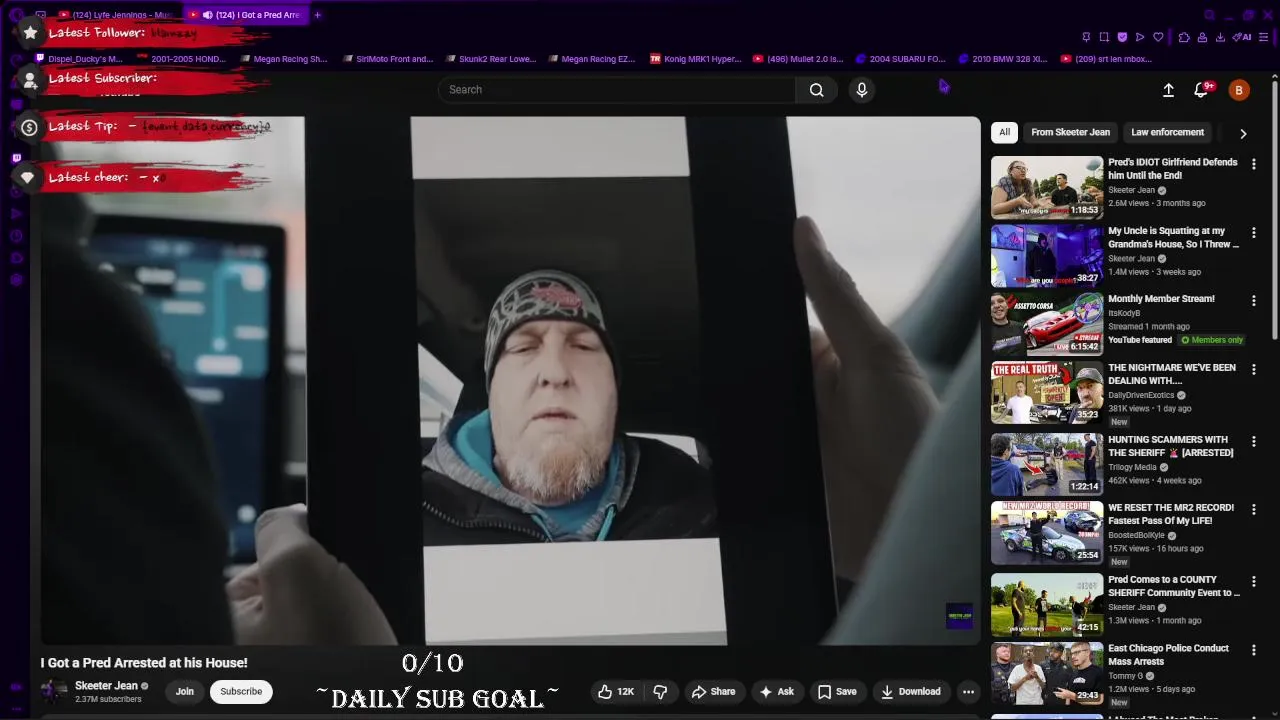Open '2010 BMW 328 XI...' bookmark
Screen dimensions: 1280x720
pyautogui.click(x=1003, y=59)
